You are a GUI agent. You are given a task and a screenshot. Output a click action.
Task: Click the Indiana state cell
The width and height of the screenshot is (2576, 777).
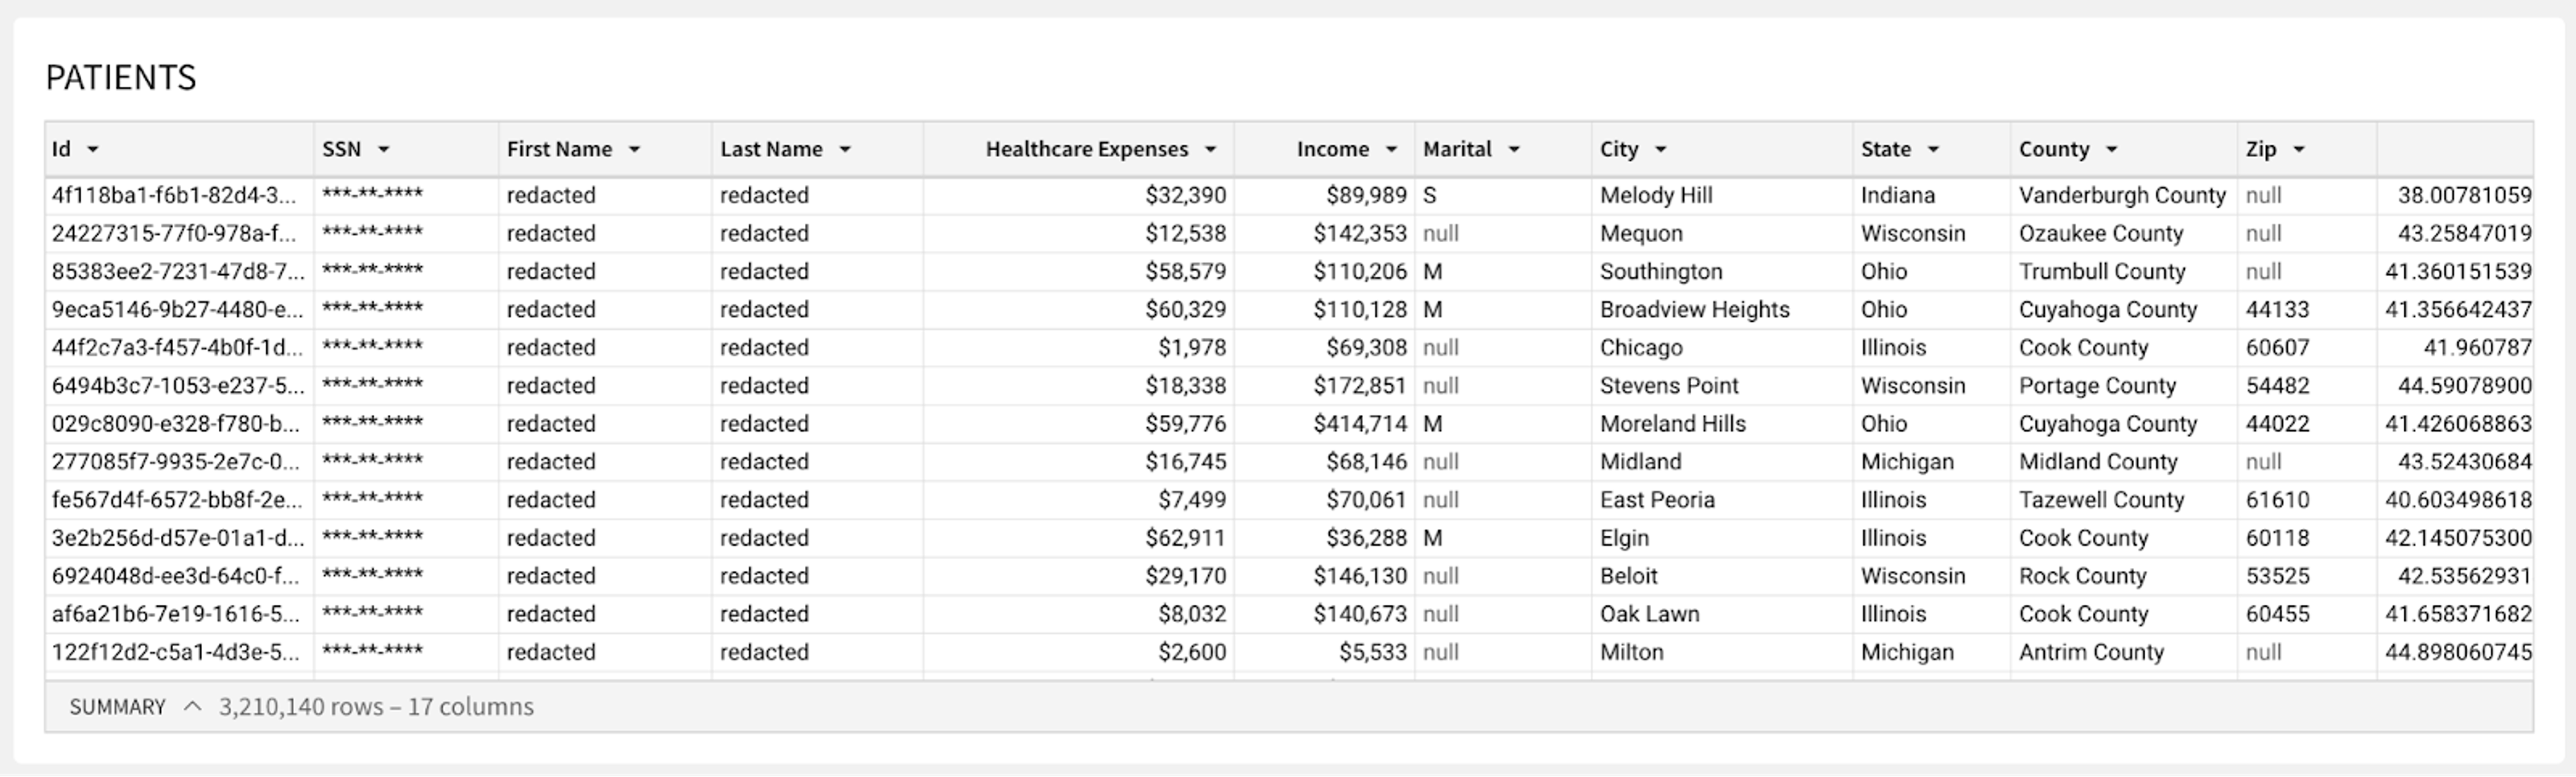click(x=1932, y=196)
